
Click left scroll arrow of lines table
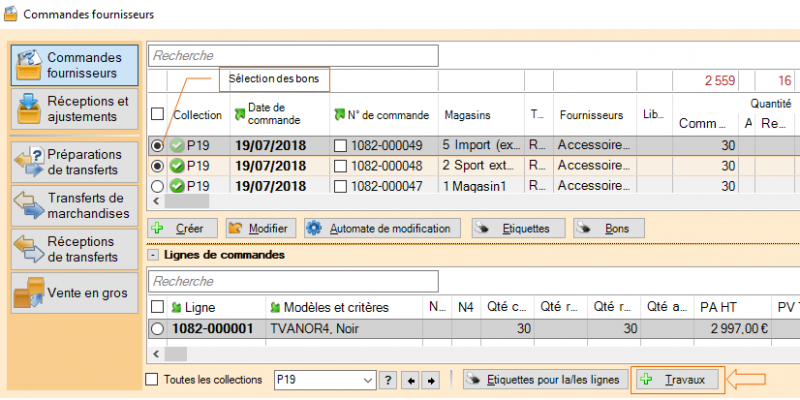(156, 354)
